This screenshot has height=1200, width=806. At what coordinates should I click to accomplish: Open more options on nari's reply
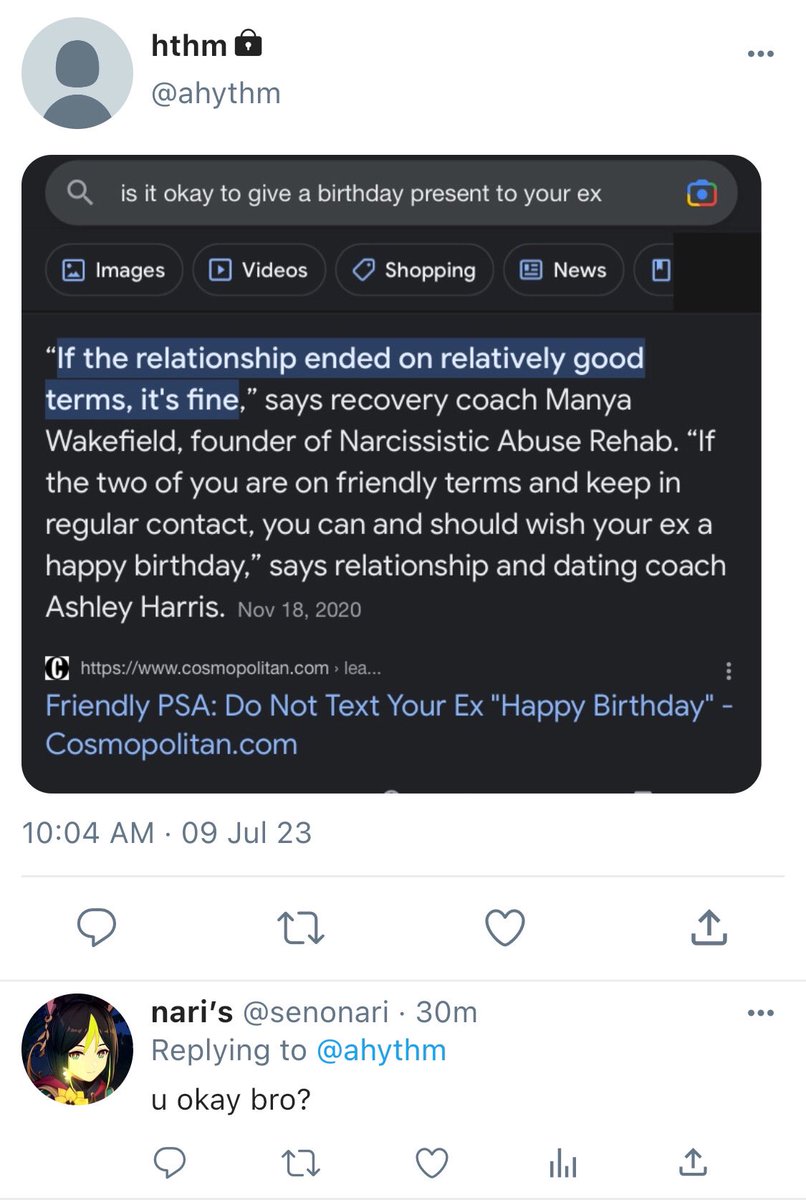(761, 1013)
